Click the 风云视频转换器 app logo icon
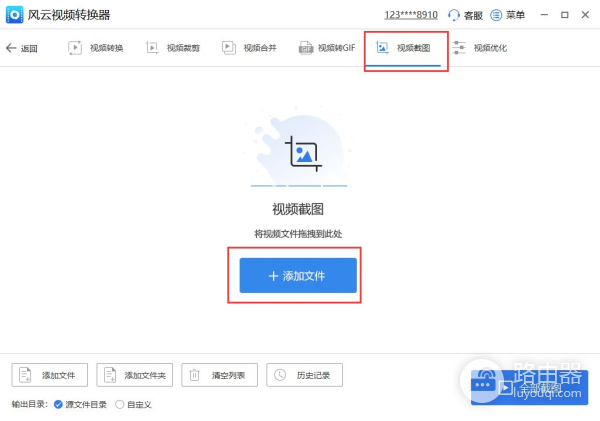The image size is (600, 421). click(x=15, y=15)
